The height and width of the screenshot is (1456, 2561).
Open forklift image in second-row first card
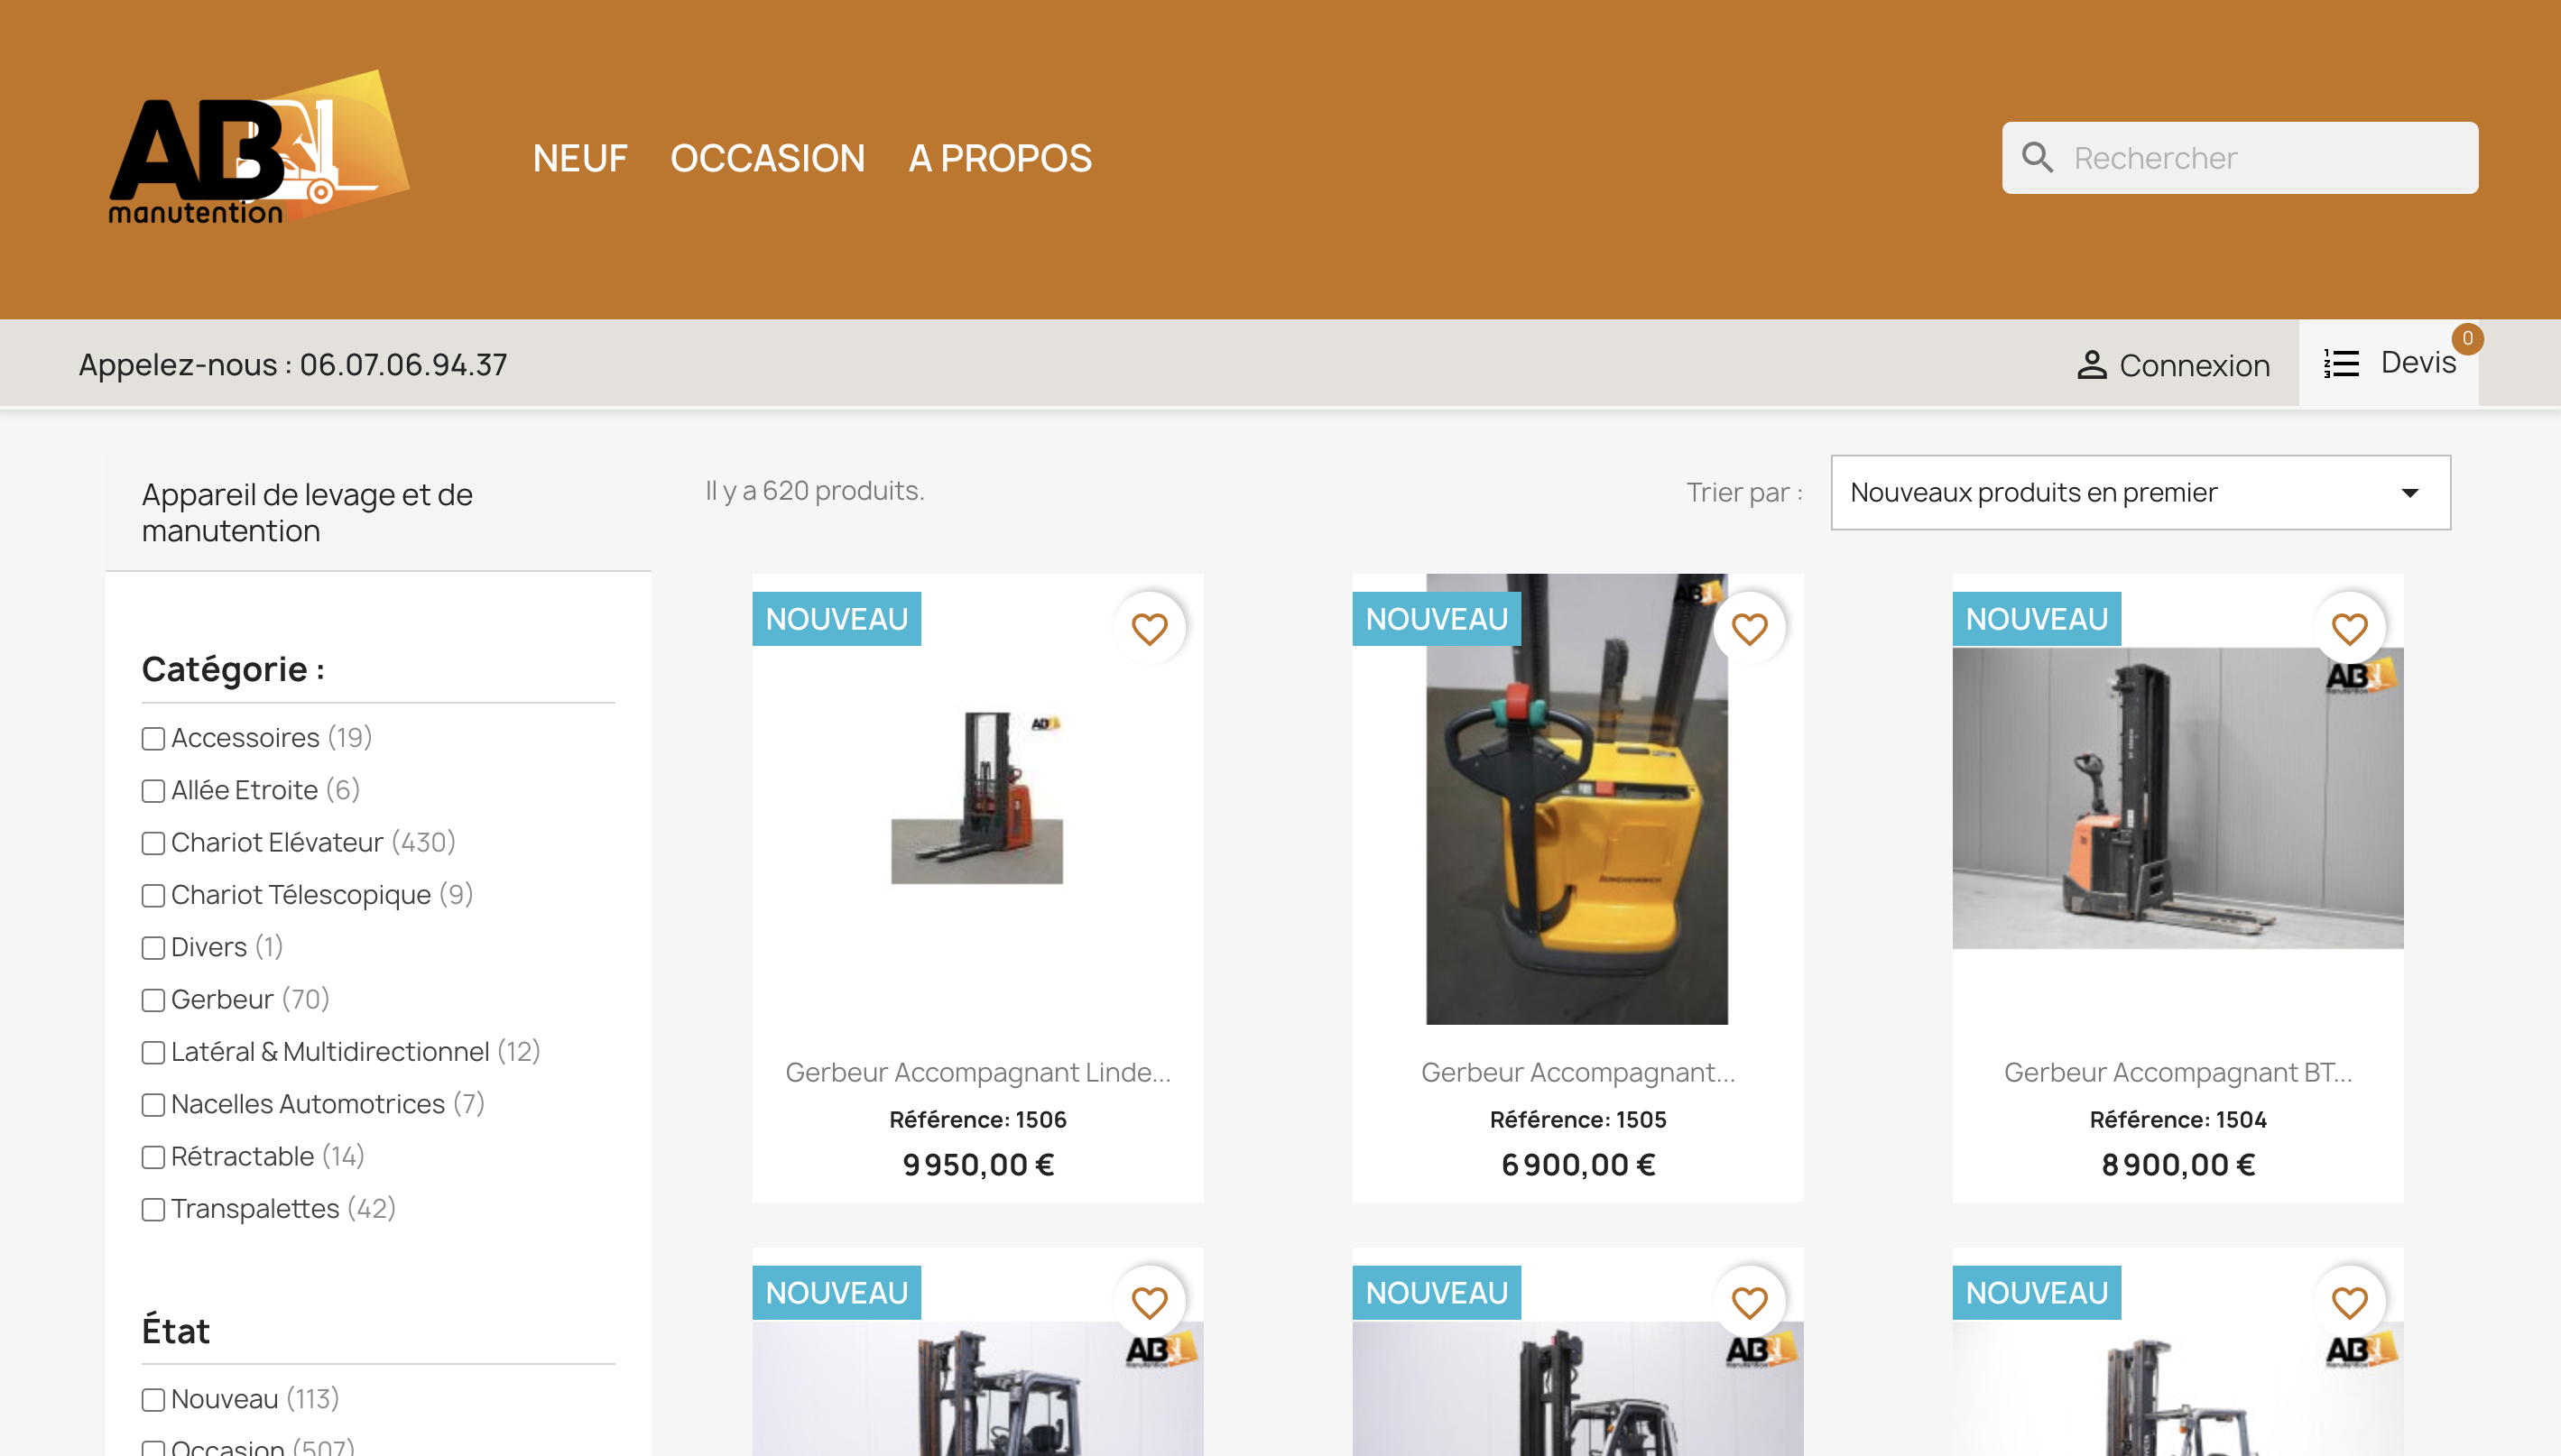pos(978,1389)
